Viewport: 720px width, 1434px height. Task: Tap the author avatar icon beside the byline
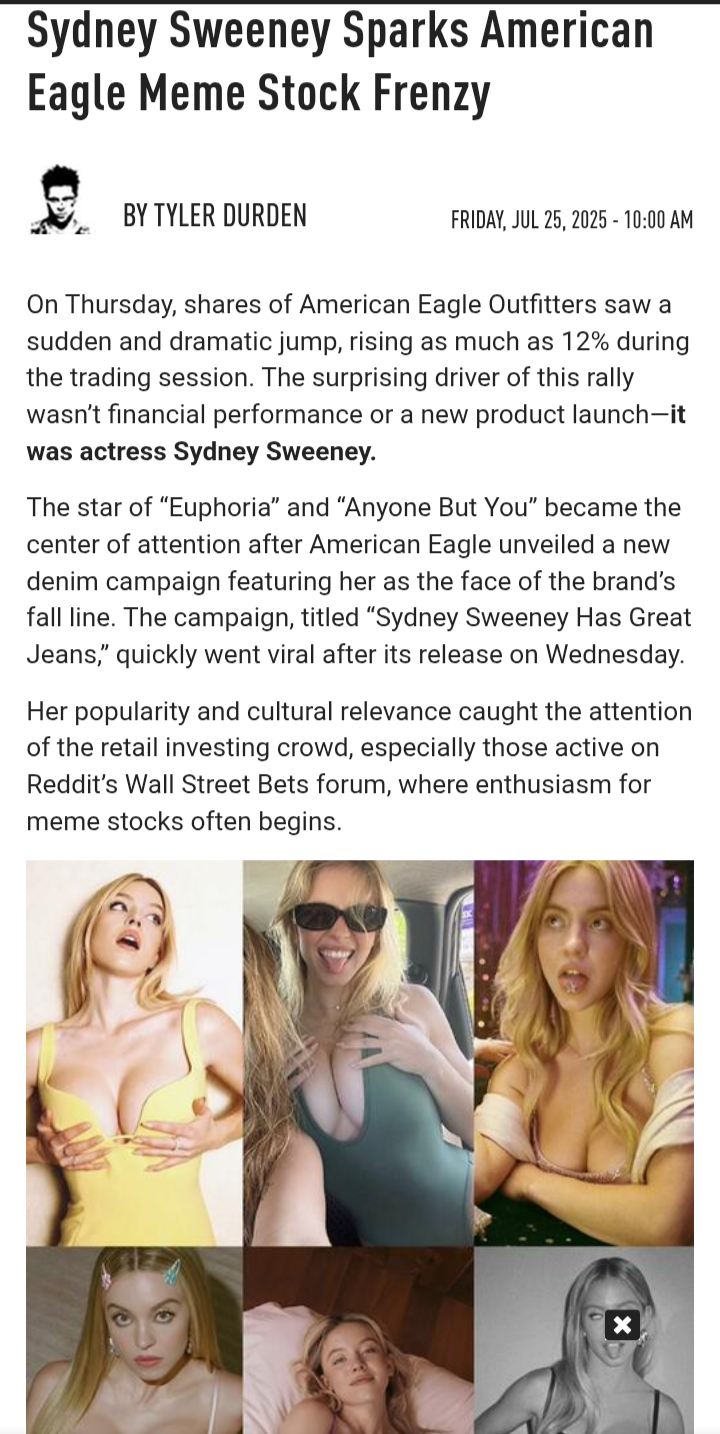tap(61, 201)
